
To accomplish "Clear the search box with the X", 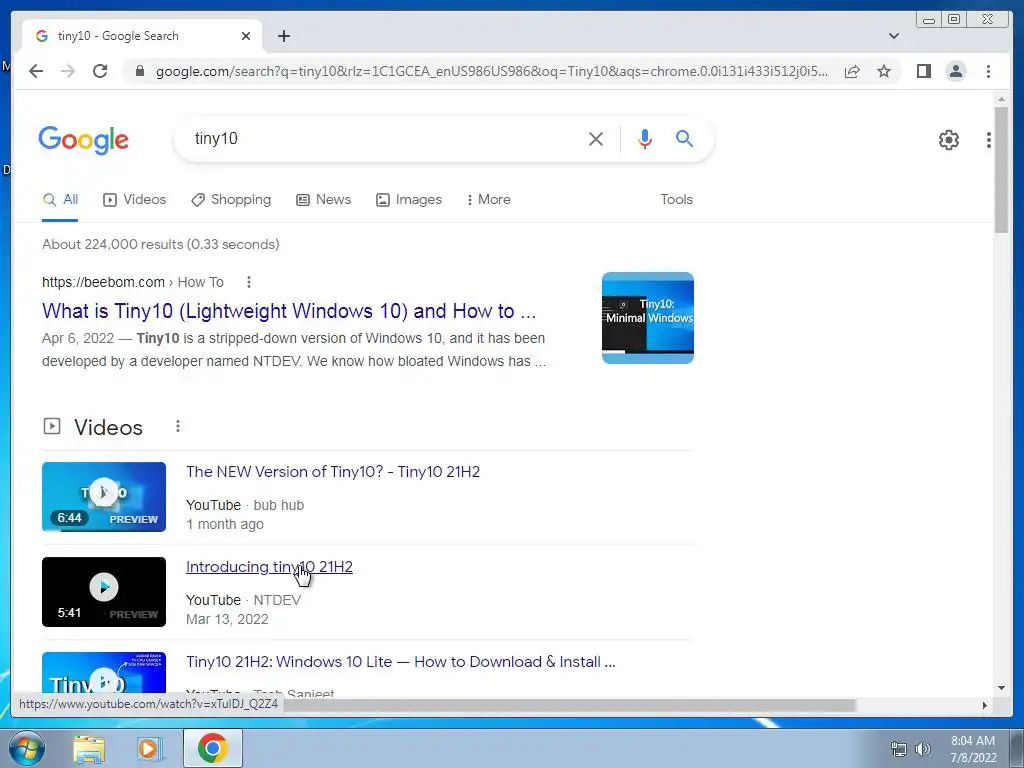I will (596, 138).
